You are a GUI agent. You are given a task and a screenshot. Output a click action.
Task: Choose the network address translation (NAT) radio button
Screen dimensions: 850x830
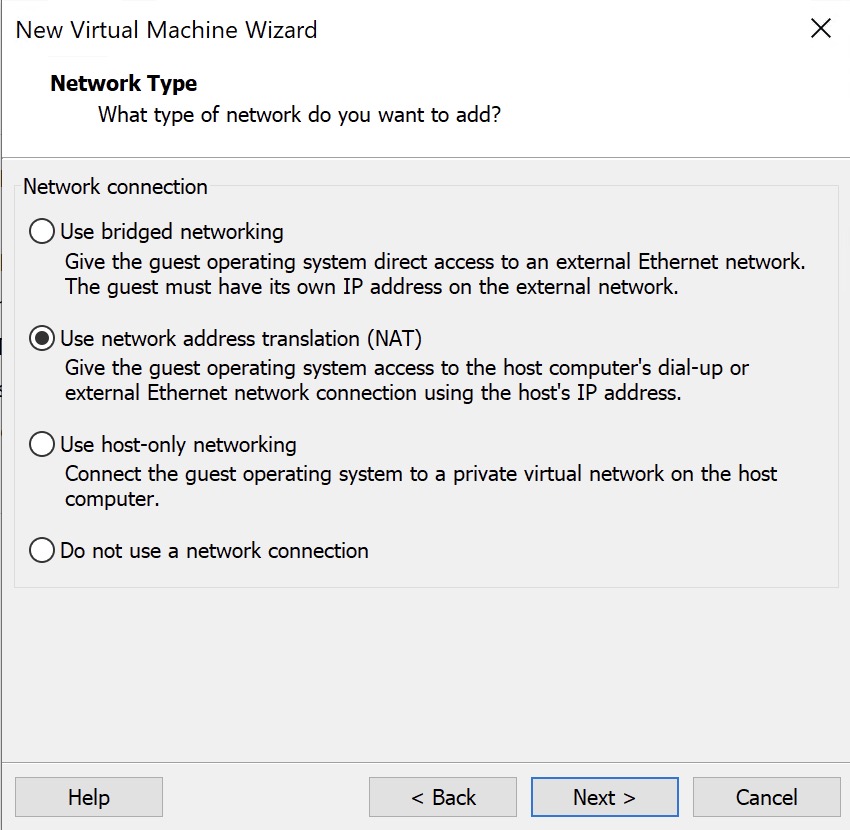click(42, 338)
